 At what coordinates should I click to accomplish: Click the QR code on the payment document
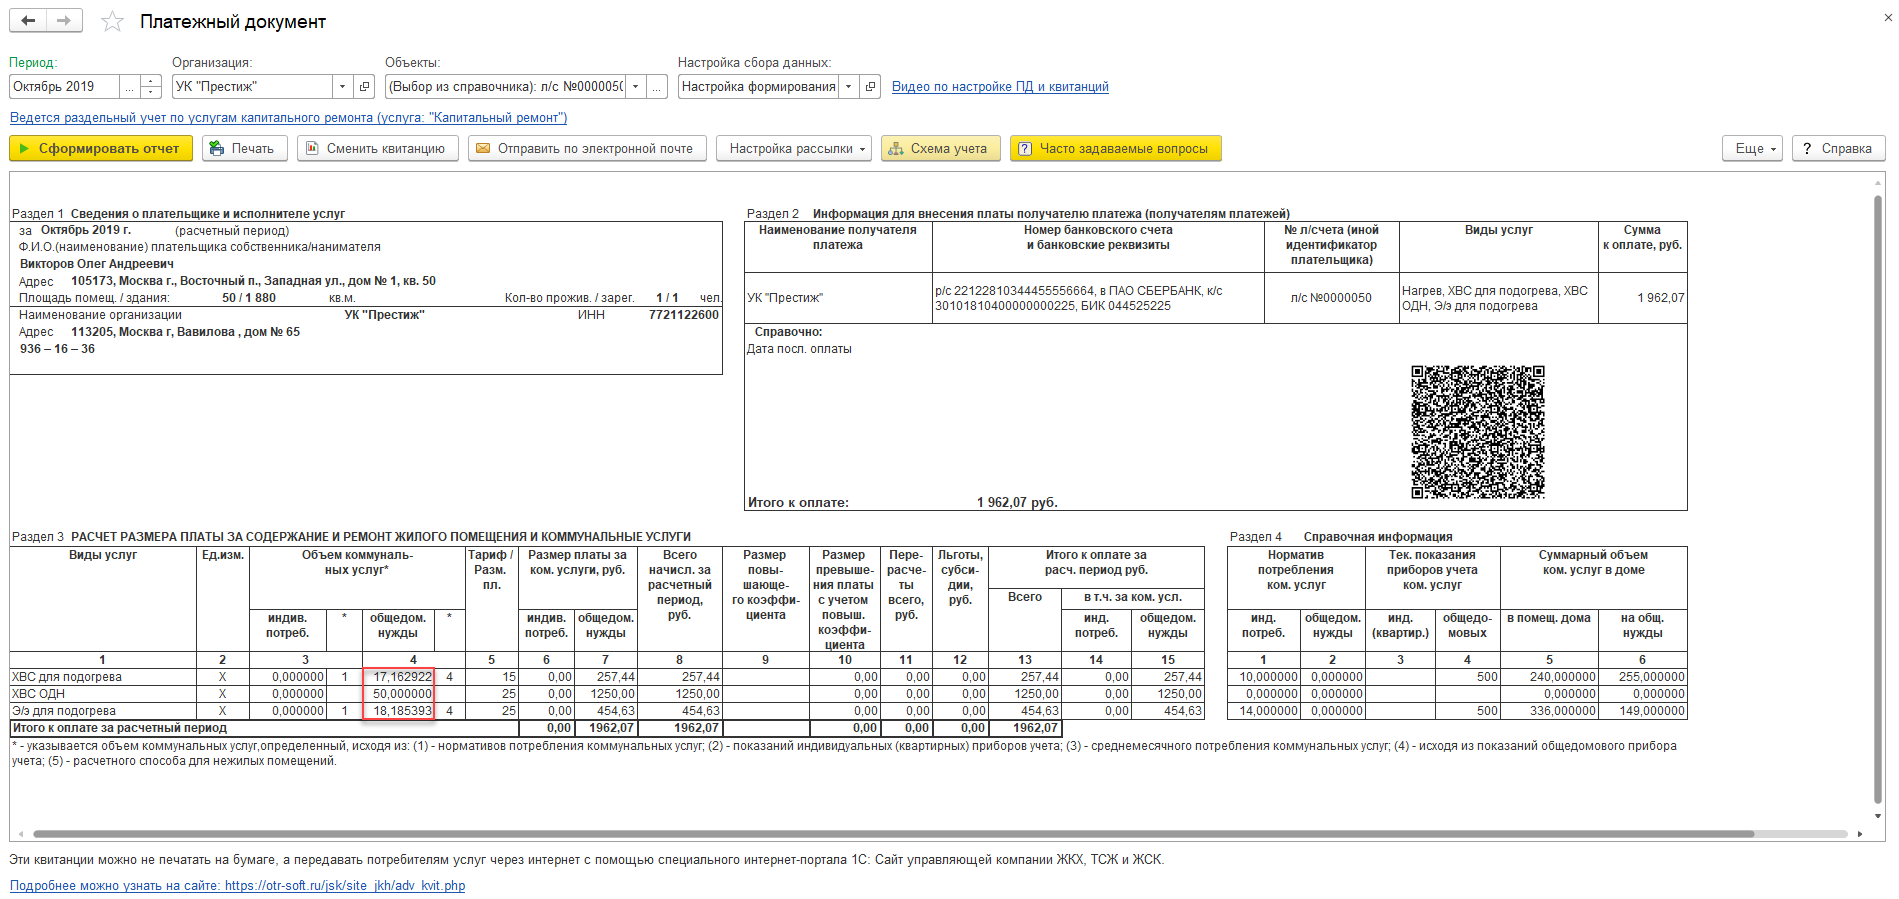tap(1477, 432)
